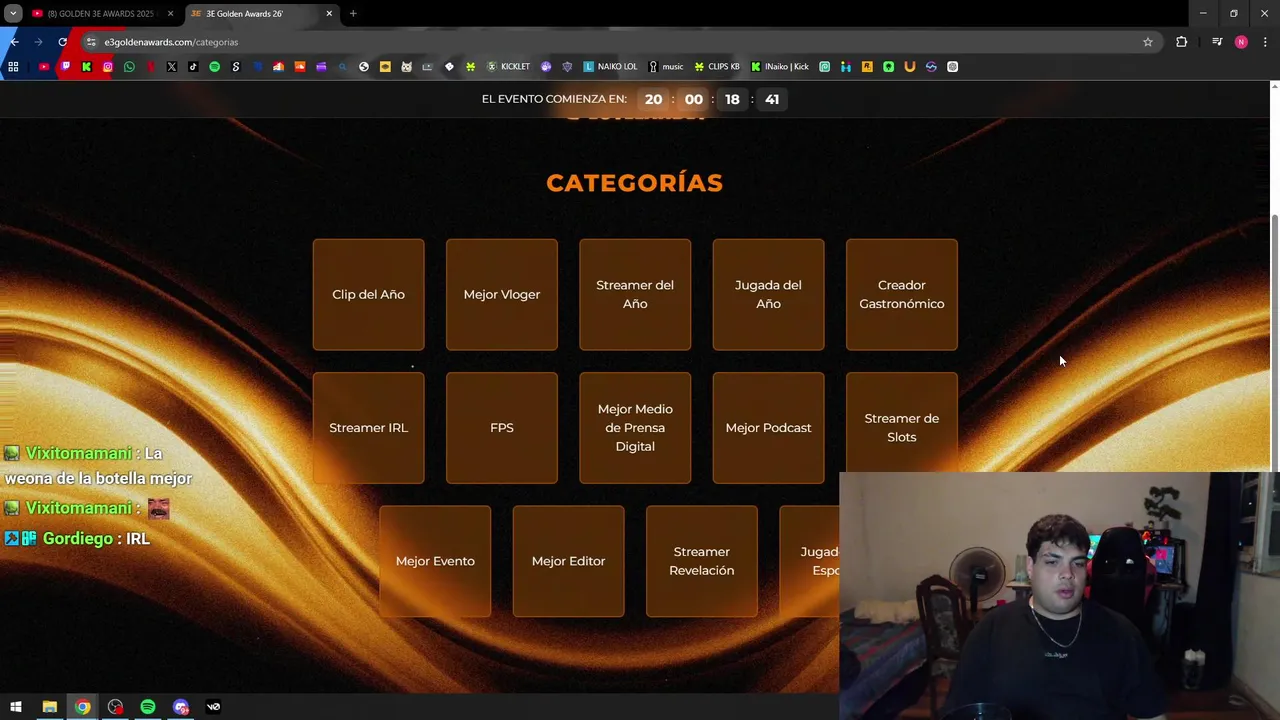Screen dimensions: 1280x720
Task: Open the Rockstar Games bookmark icon
Action: [x=867, y=67]
